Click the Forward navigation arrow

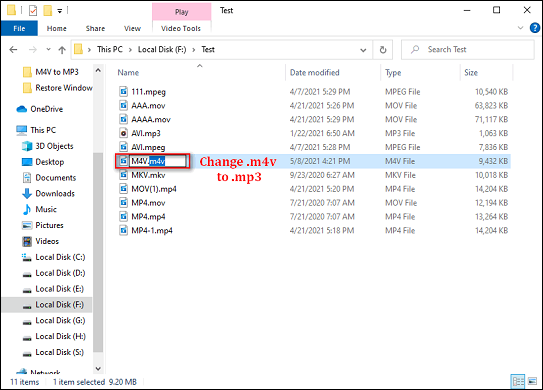coord(33,50)
